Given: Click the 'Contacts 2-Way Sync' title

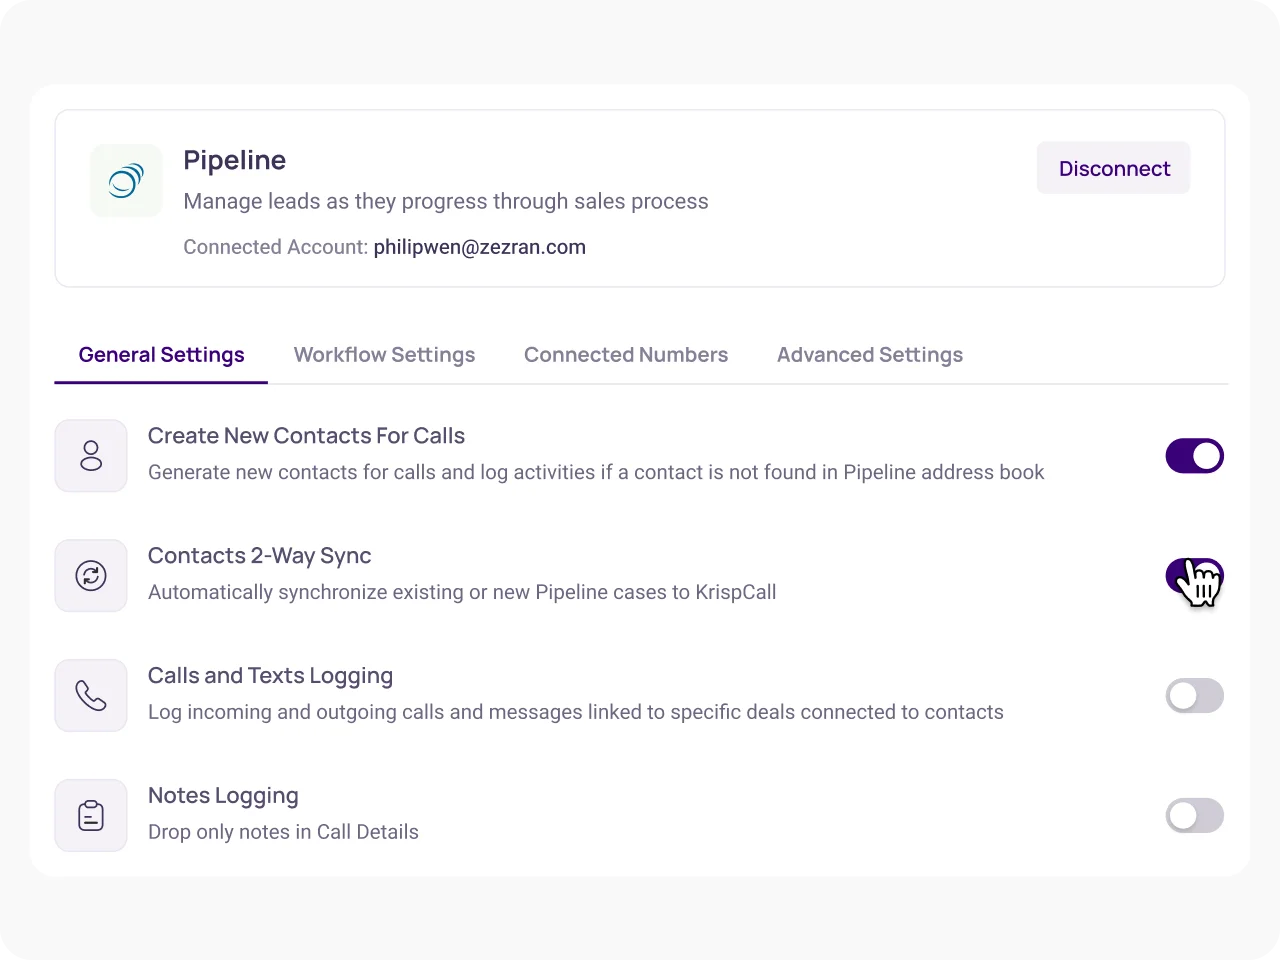Looking at the screenshot, I should click(x=259, y=556).
